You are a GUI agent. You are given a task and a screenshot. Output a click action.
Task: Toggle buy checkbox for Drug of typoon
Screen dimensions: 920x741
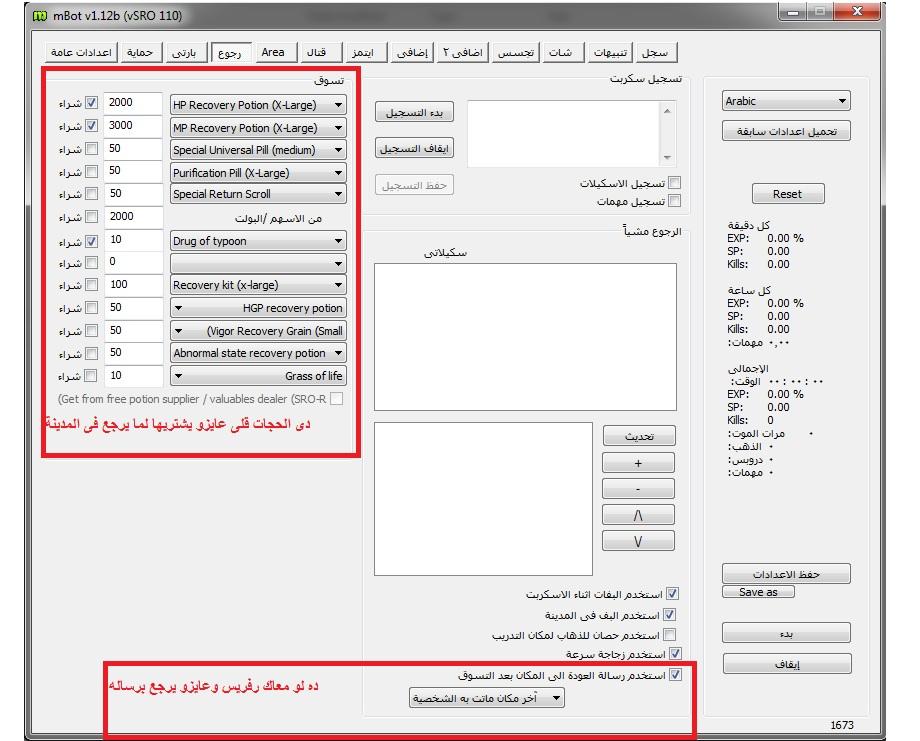click(x=92, y=241)
